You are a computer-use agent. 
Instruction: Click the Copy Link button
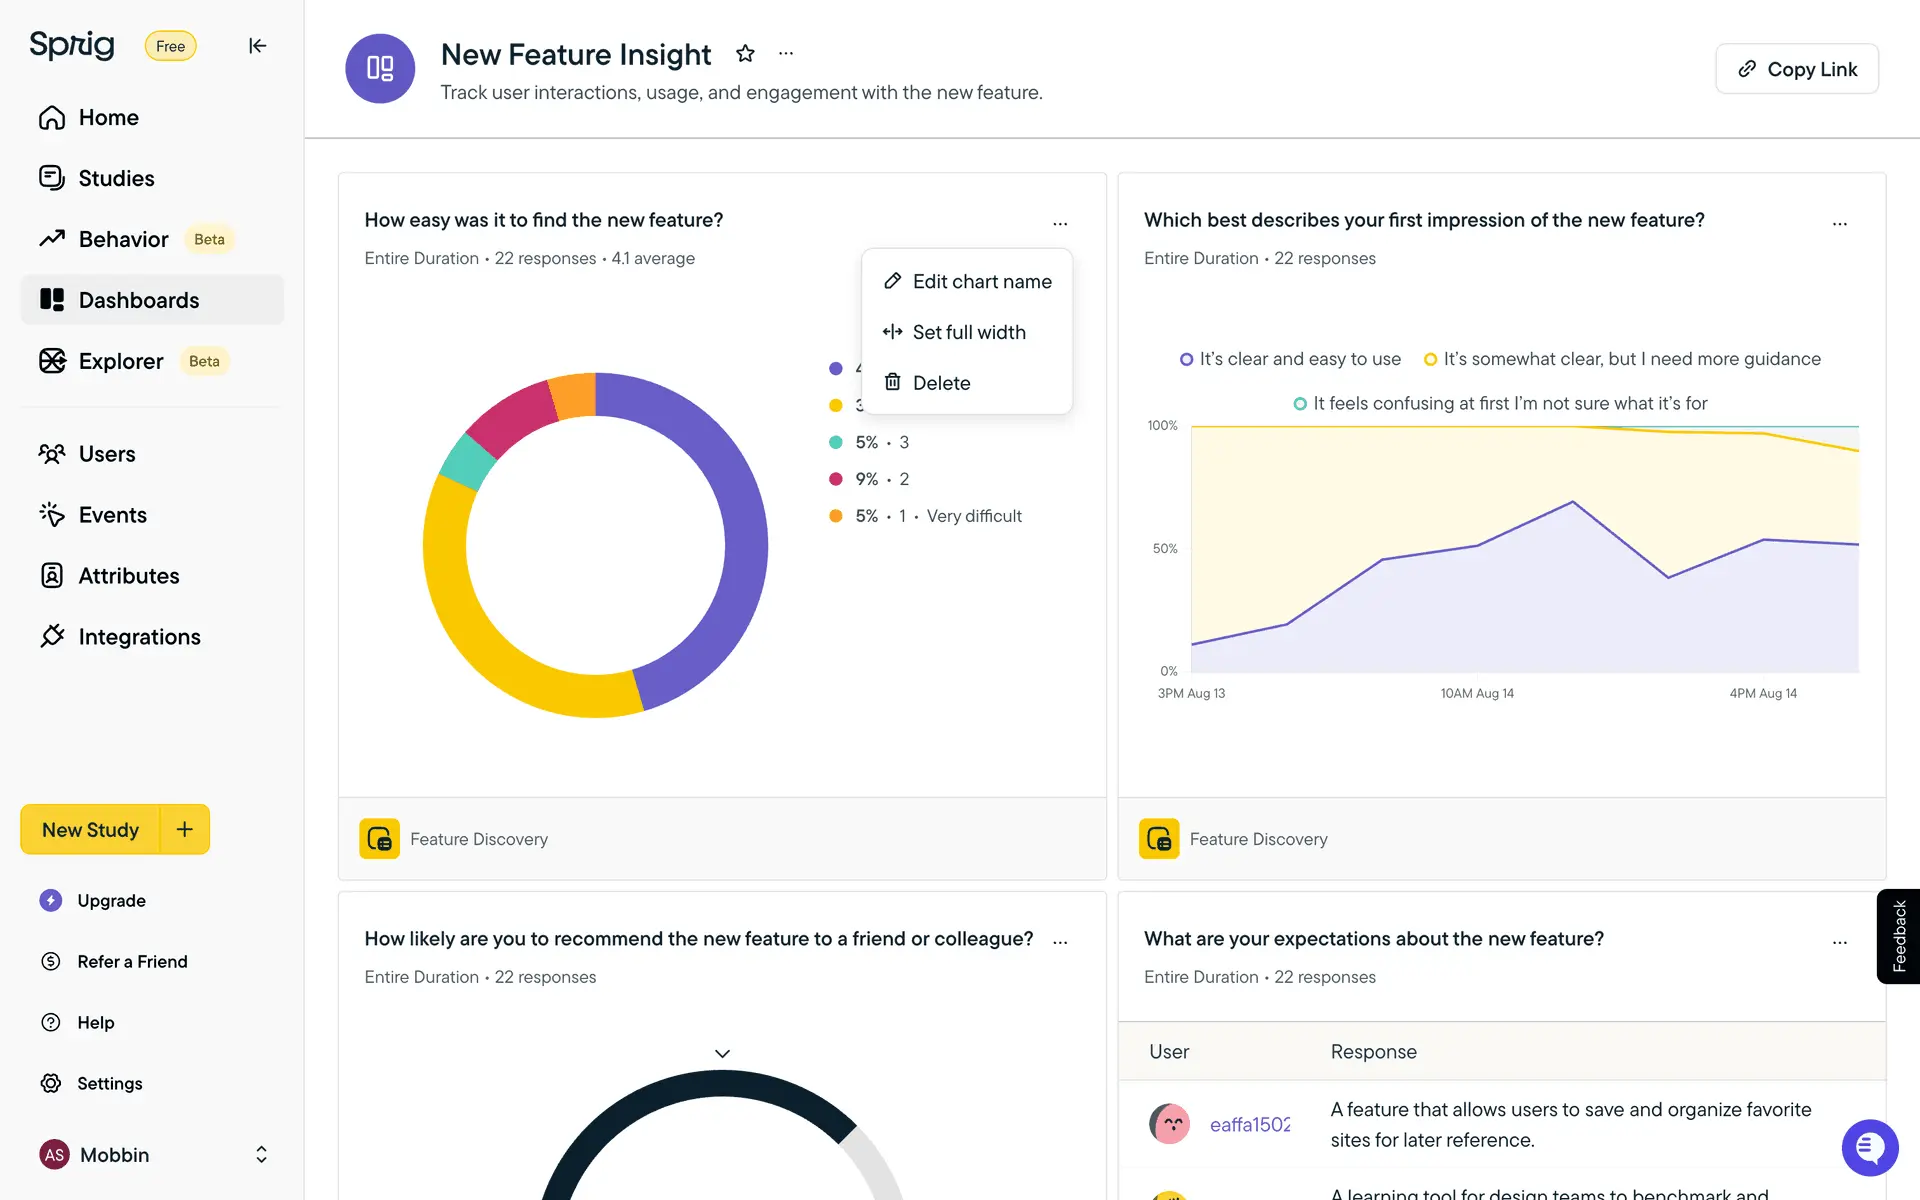1797,69
